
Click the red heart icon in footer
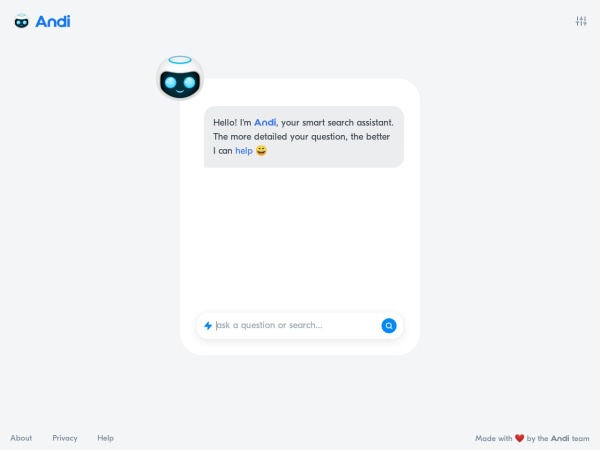point(519,438)
